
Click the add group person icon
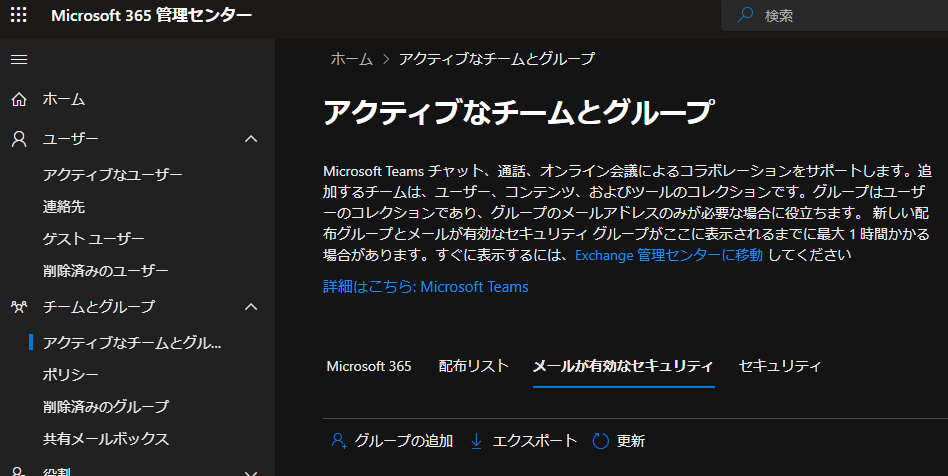coord(339,441)
